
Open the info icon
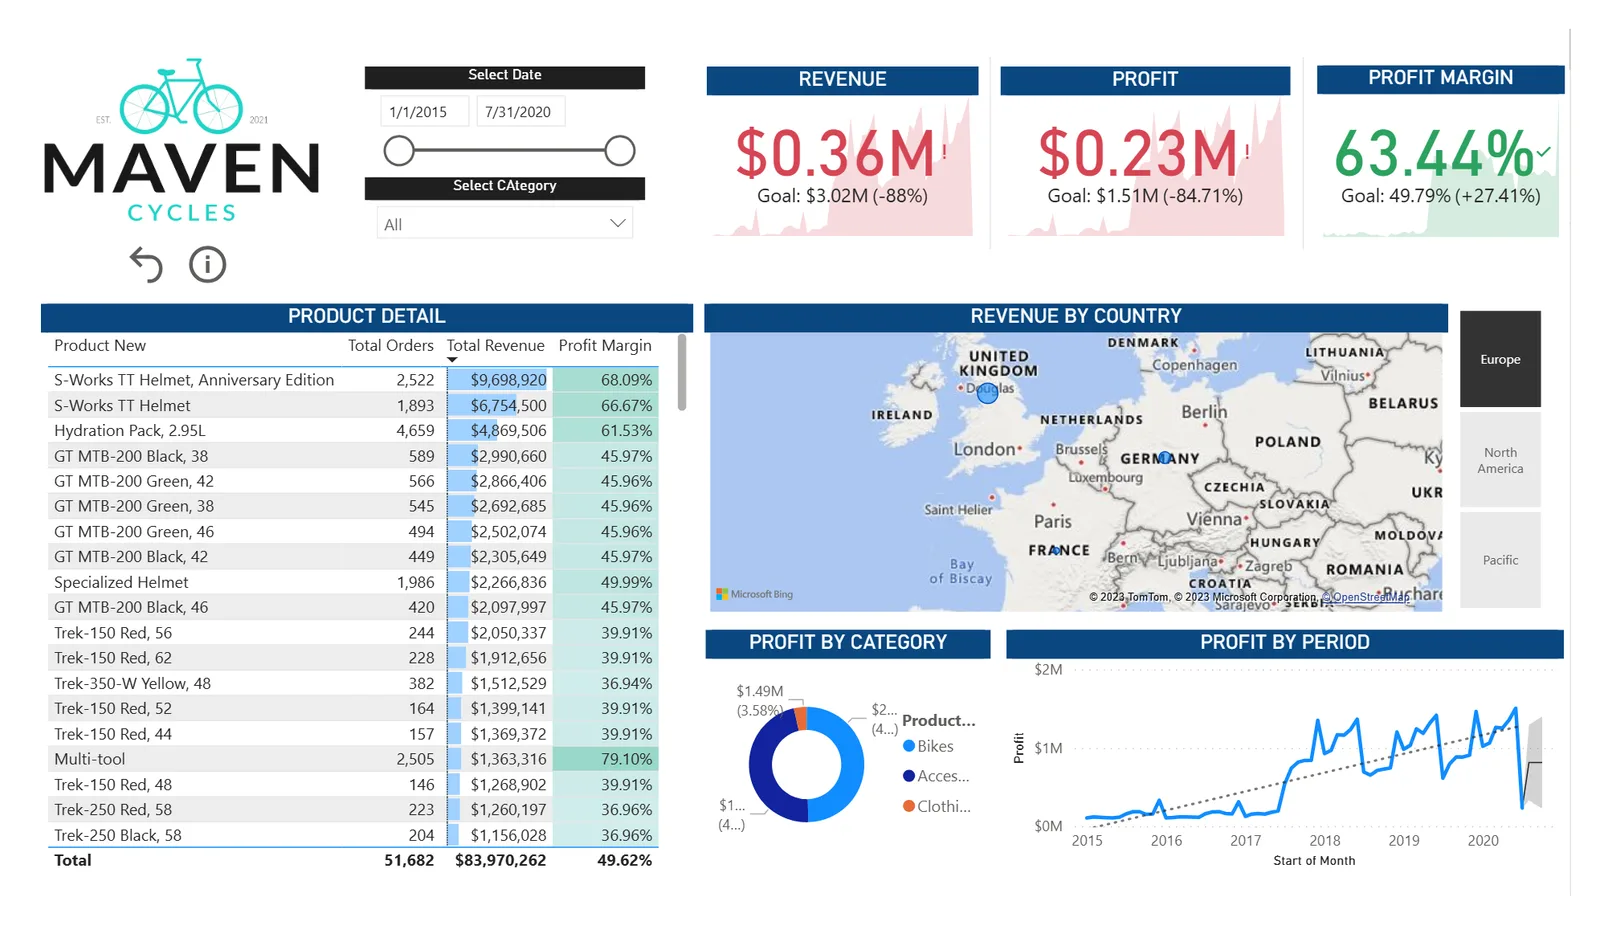pyautogui.click(x=208, y=265)
